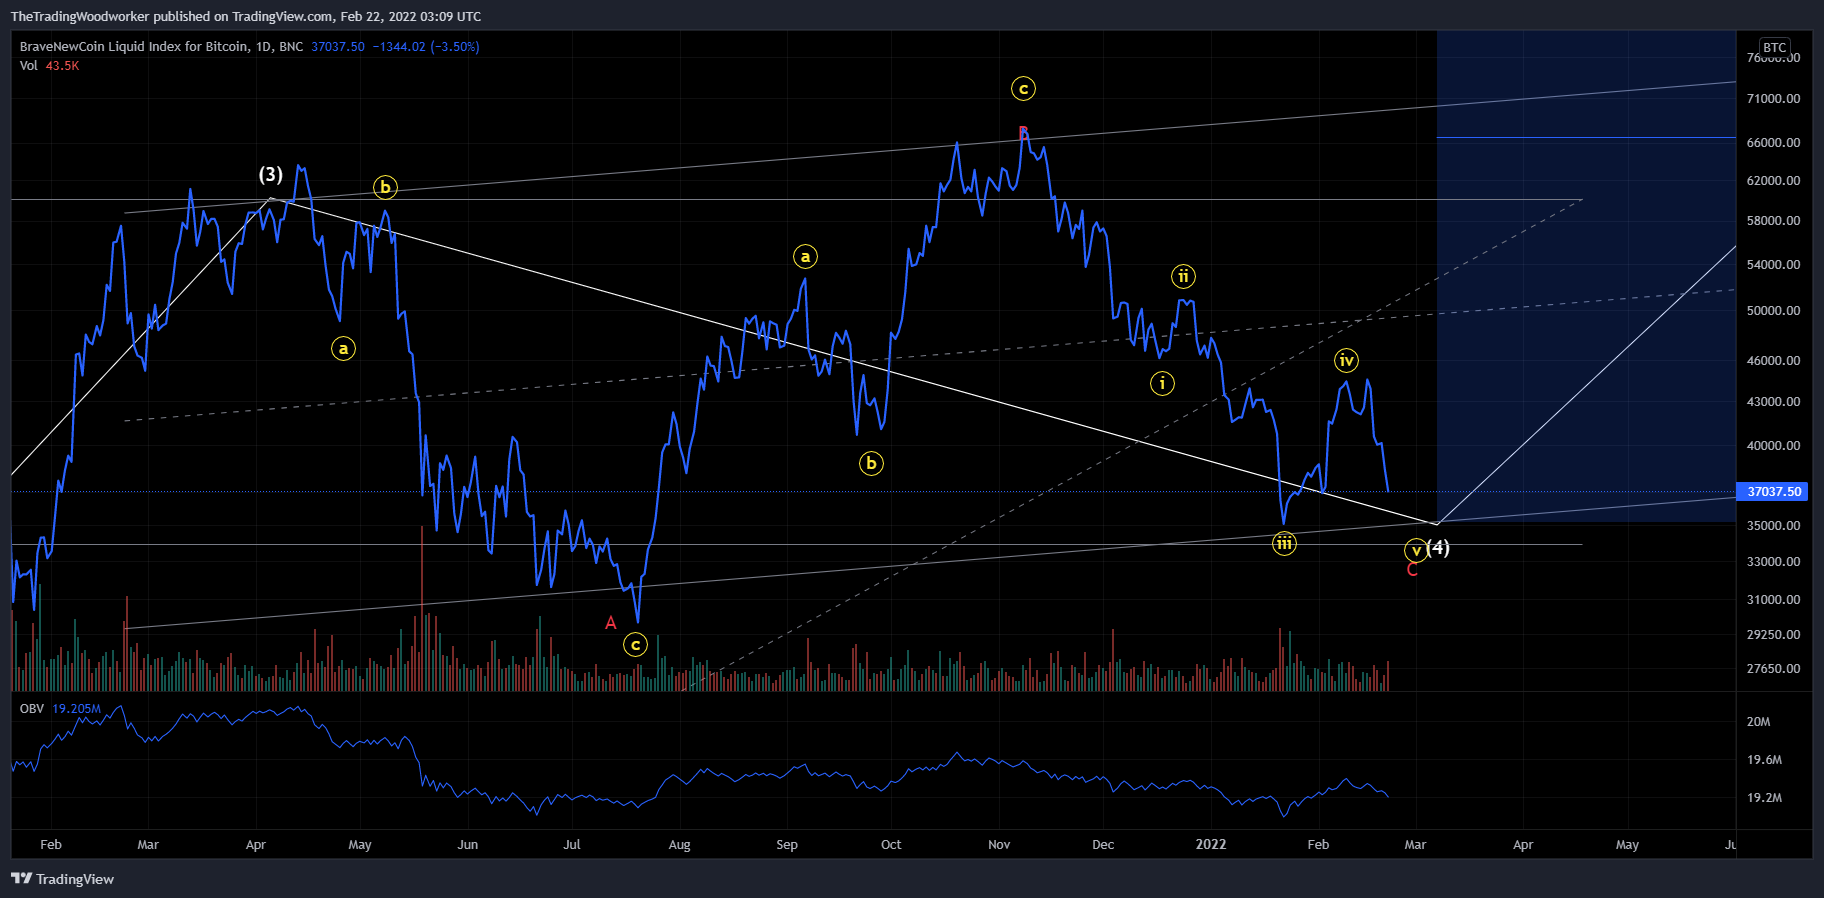Click the blue shaded projection rectangle
This screenshot has height=898, width=1824.
point(1586,276)
